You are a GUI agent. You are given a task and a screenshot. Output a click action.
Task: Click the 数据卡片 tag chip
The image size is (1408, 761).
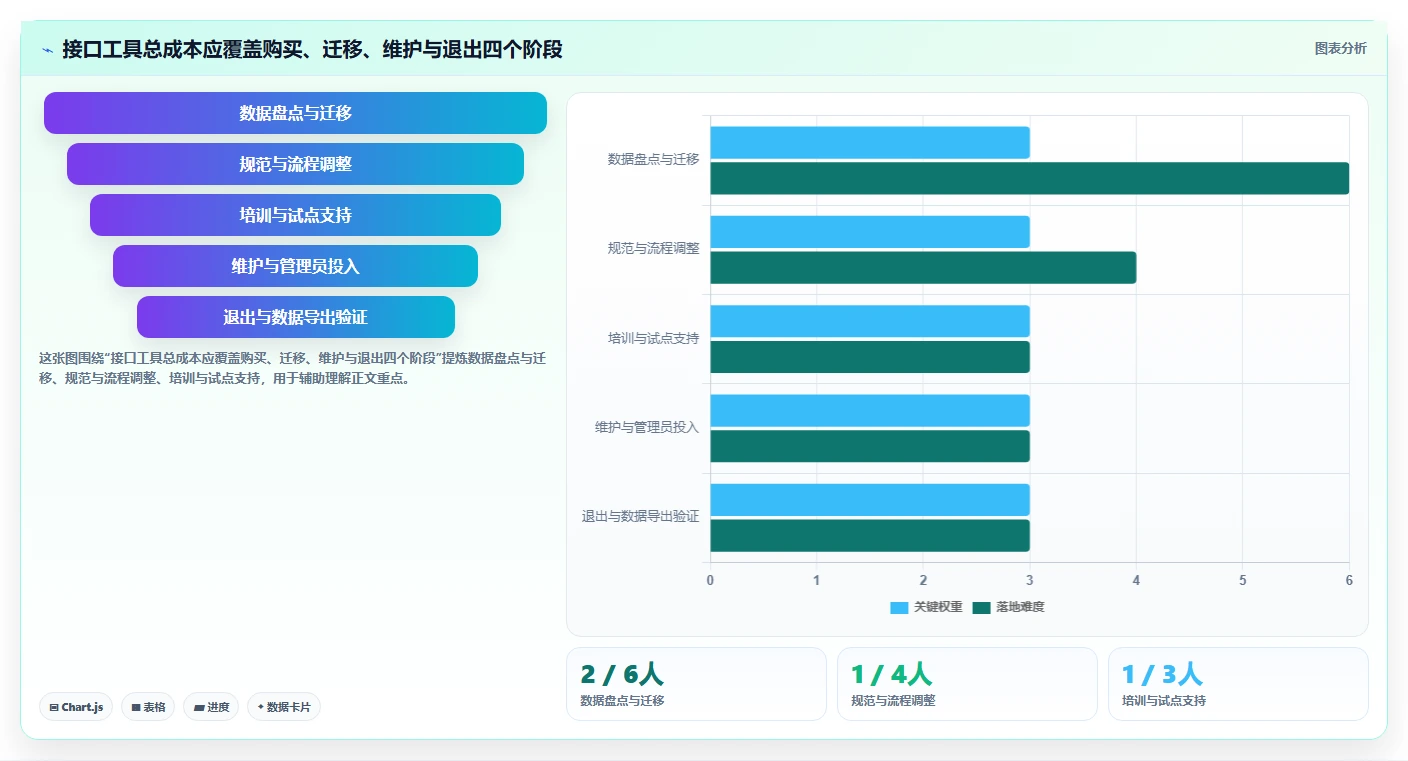[x=284, y=707]
